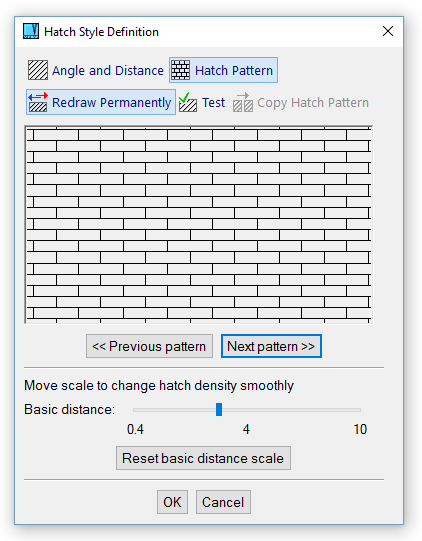Click the app icon in the title bar
The image size is (422, 541).
click(31, 31)
